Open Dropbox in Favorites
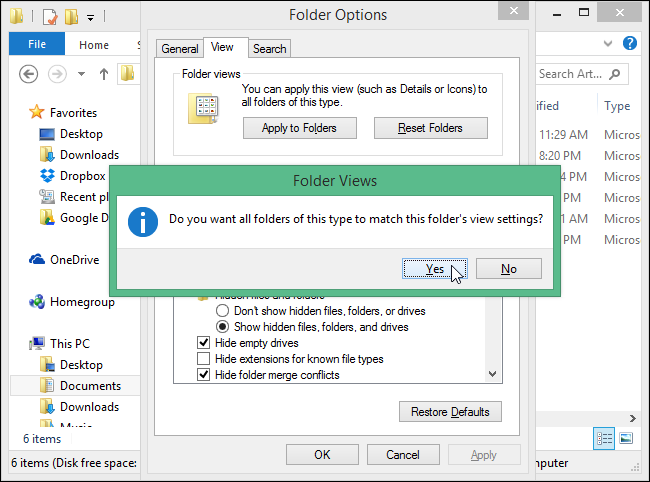 82,176
